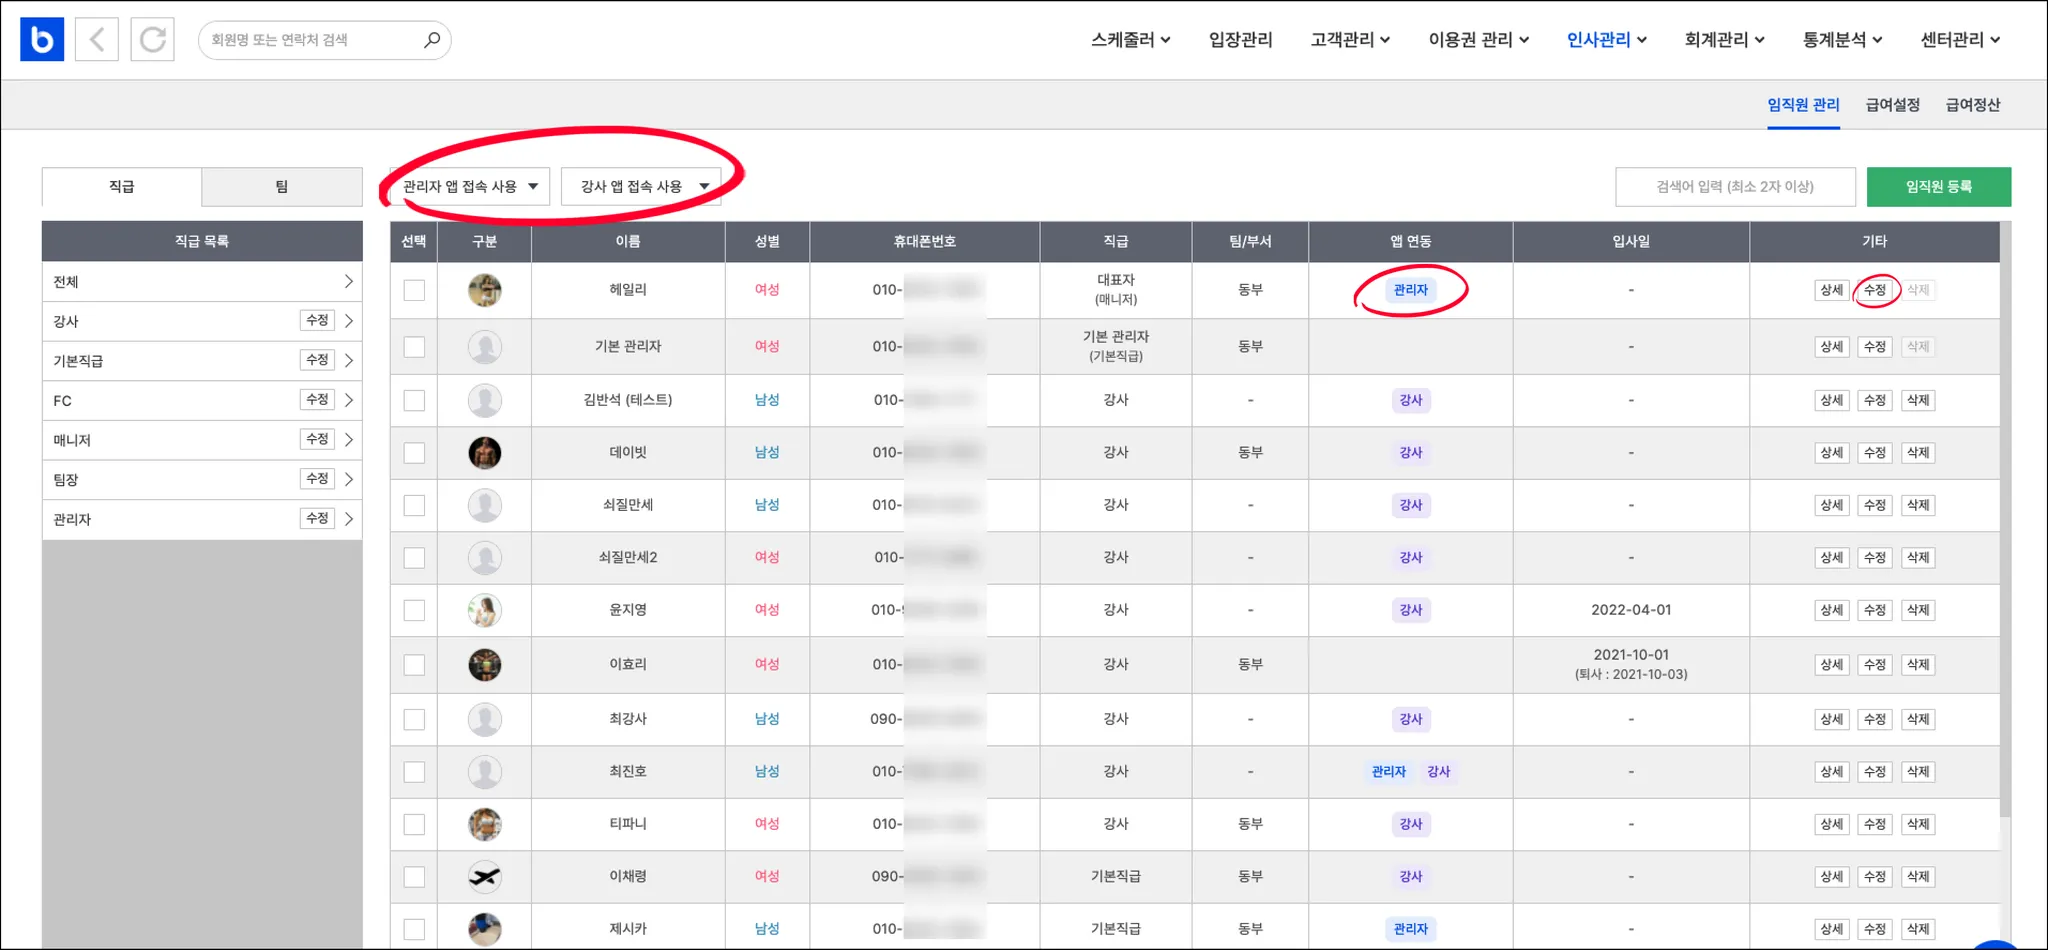Image resolution: width=2048 pixels, height=950 pixels.
Task: Expand the 고객관리 menu
Action: (1350, 40)
